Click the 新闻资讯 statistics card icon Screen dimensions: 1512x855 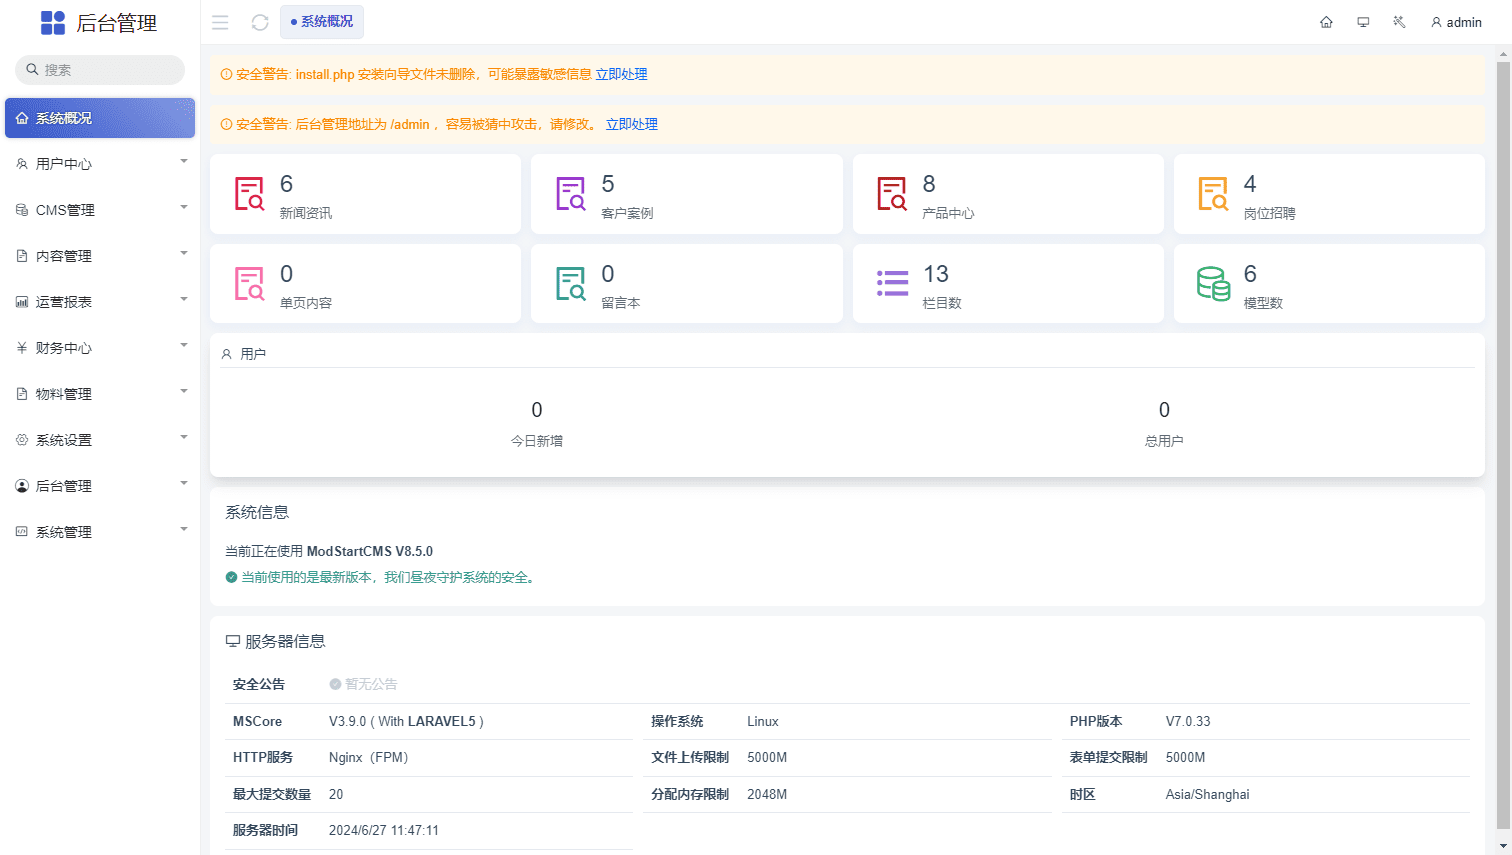point(250,193)
